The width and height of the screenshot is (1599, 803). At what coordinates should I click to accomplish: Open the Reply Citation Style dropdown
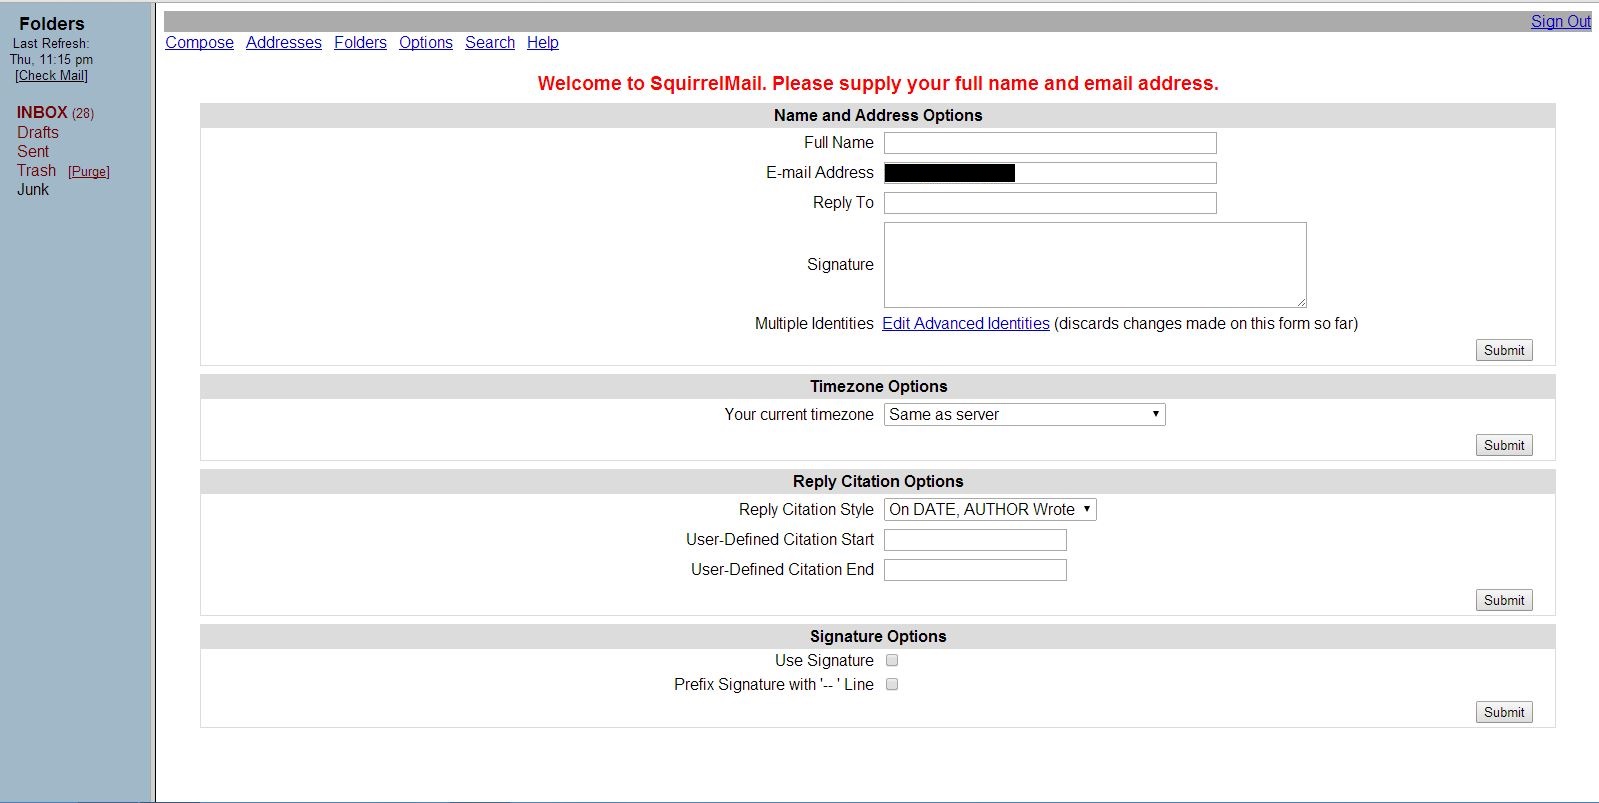[990, 509]
